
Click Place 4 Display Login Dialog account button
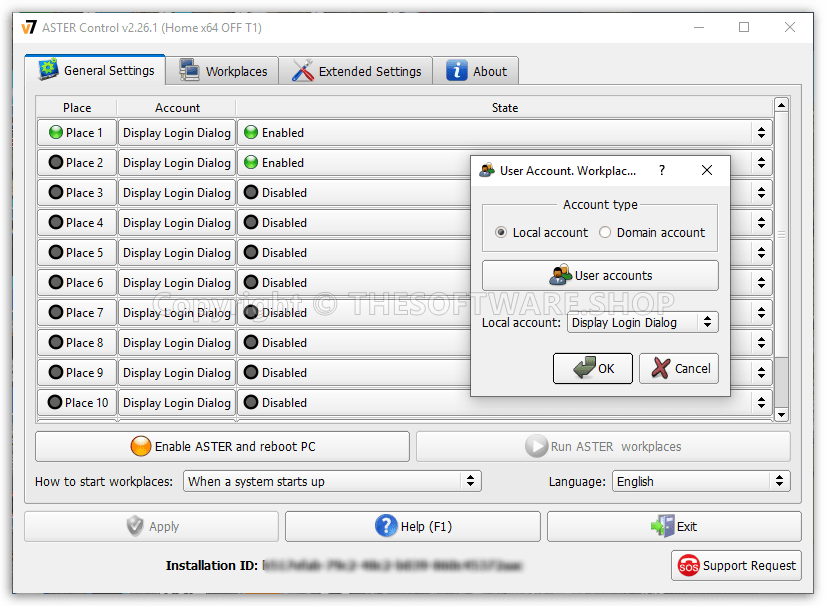[176, 222]
